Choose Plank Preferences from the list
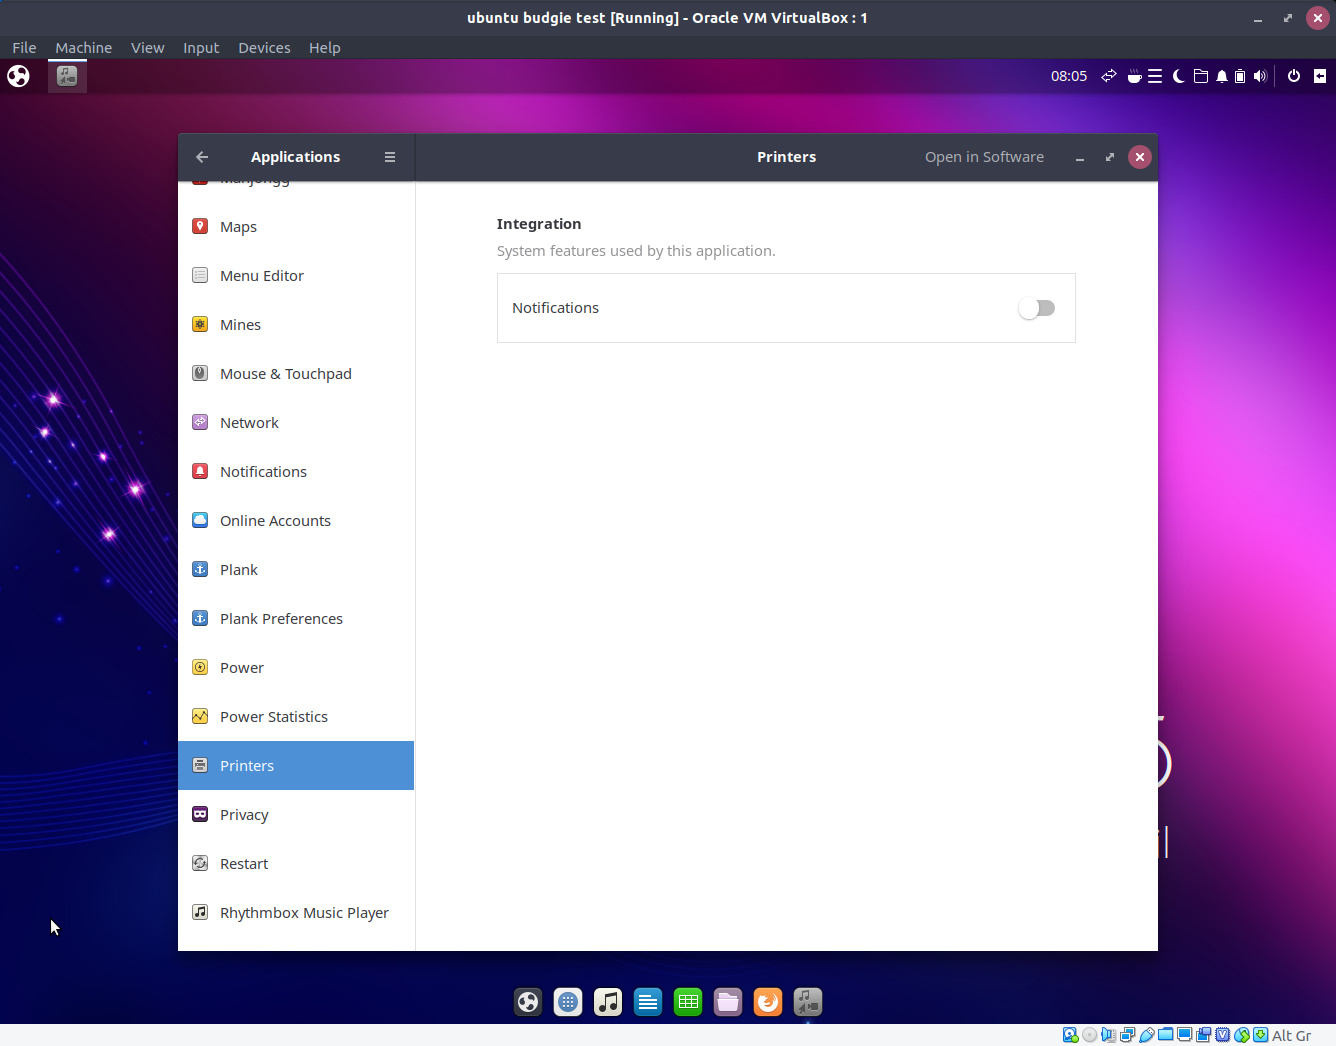Screen dimensions: 1336x1046 [296, 619]
